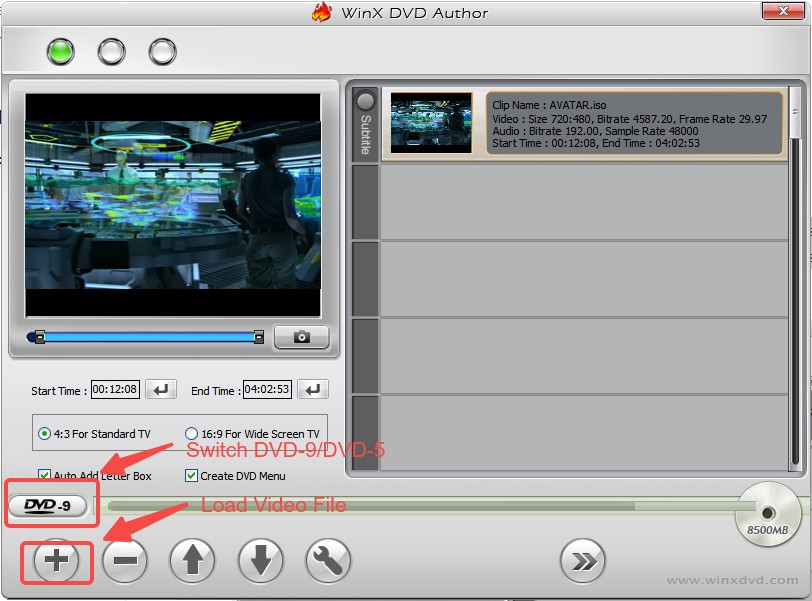Switch disc type with the DVD-9 button
812x601 pixels.
[50, 506]
